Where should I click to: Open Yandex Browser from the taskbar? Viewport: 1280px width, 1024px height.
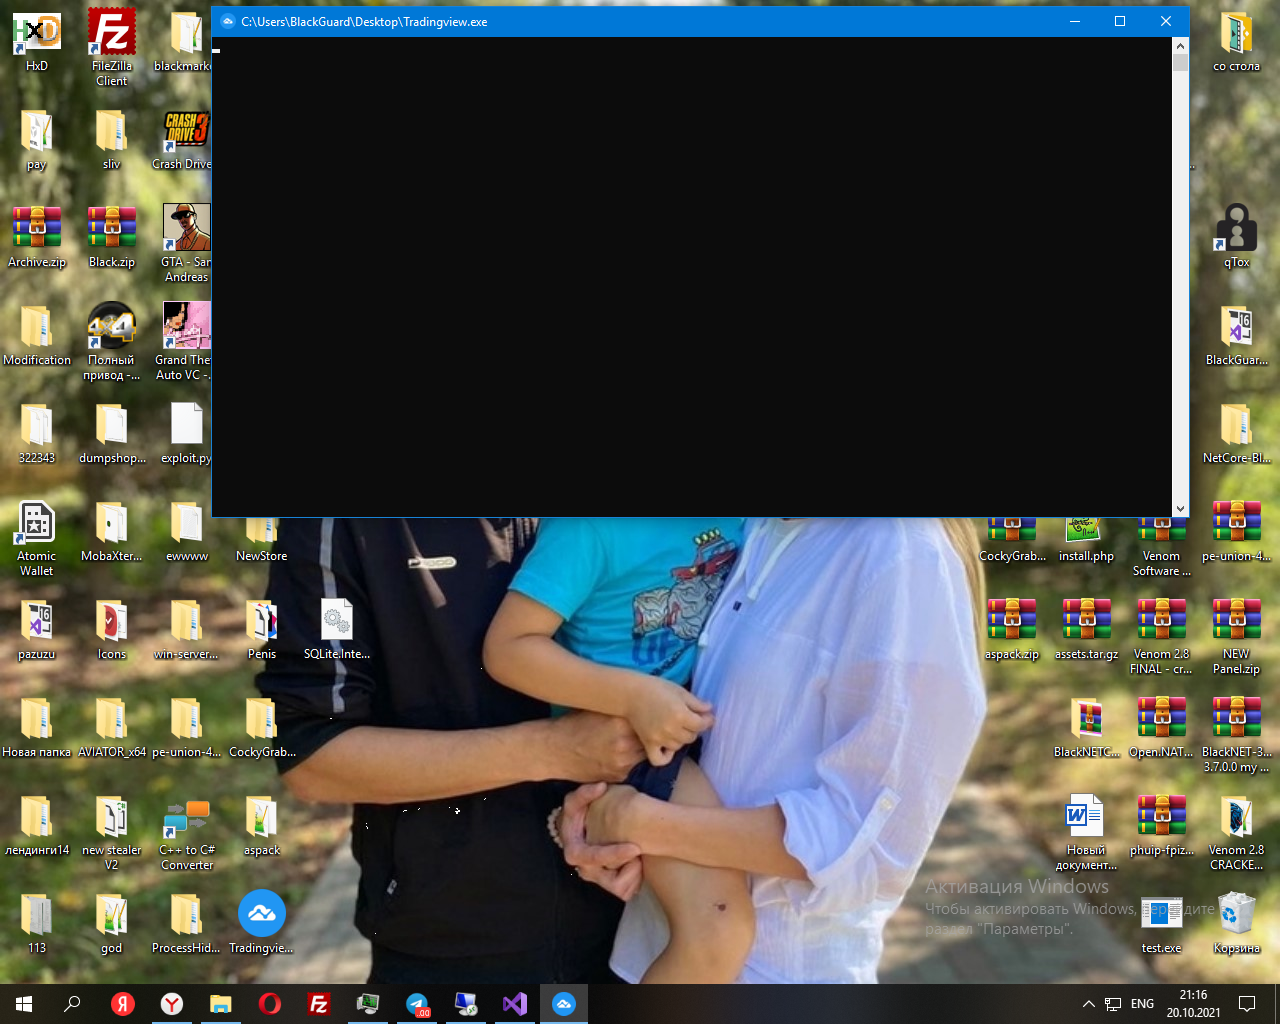[x=172, y=1004]
